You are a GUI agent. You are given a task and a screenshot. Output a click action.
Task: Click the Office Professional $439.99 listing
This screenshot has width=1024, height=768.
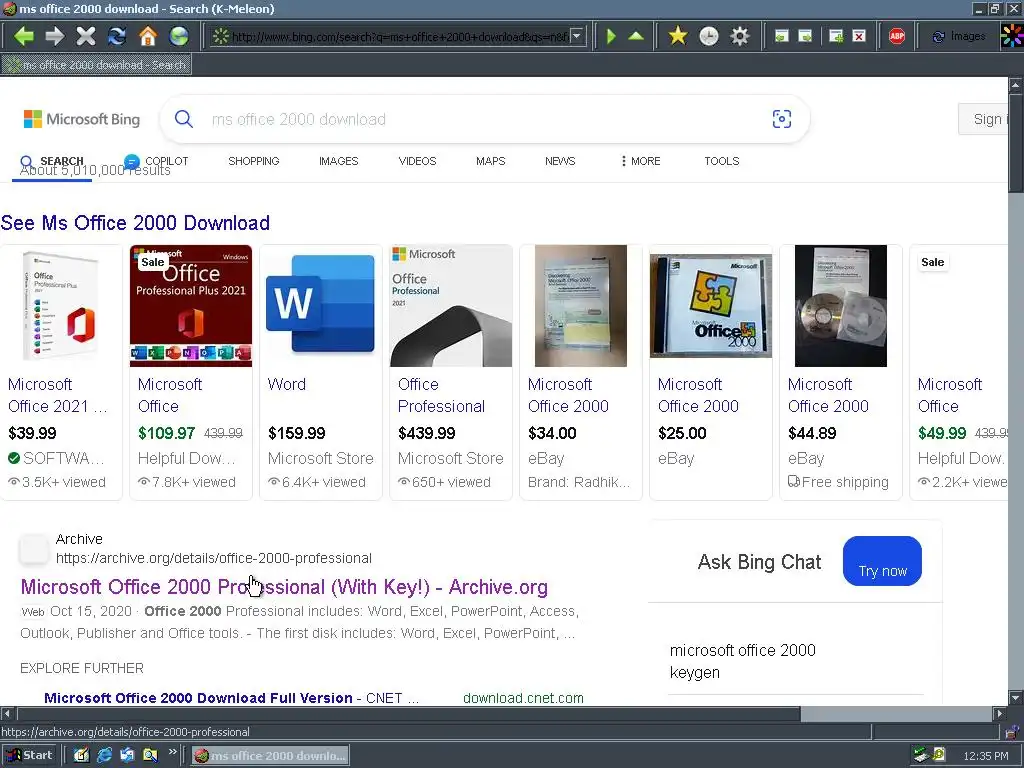click(x=451, y=372)
